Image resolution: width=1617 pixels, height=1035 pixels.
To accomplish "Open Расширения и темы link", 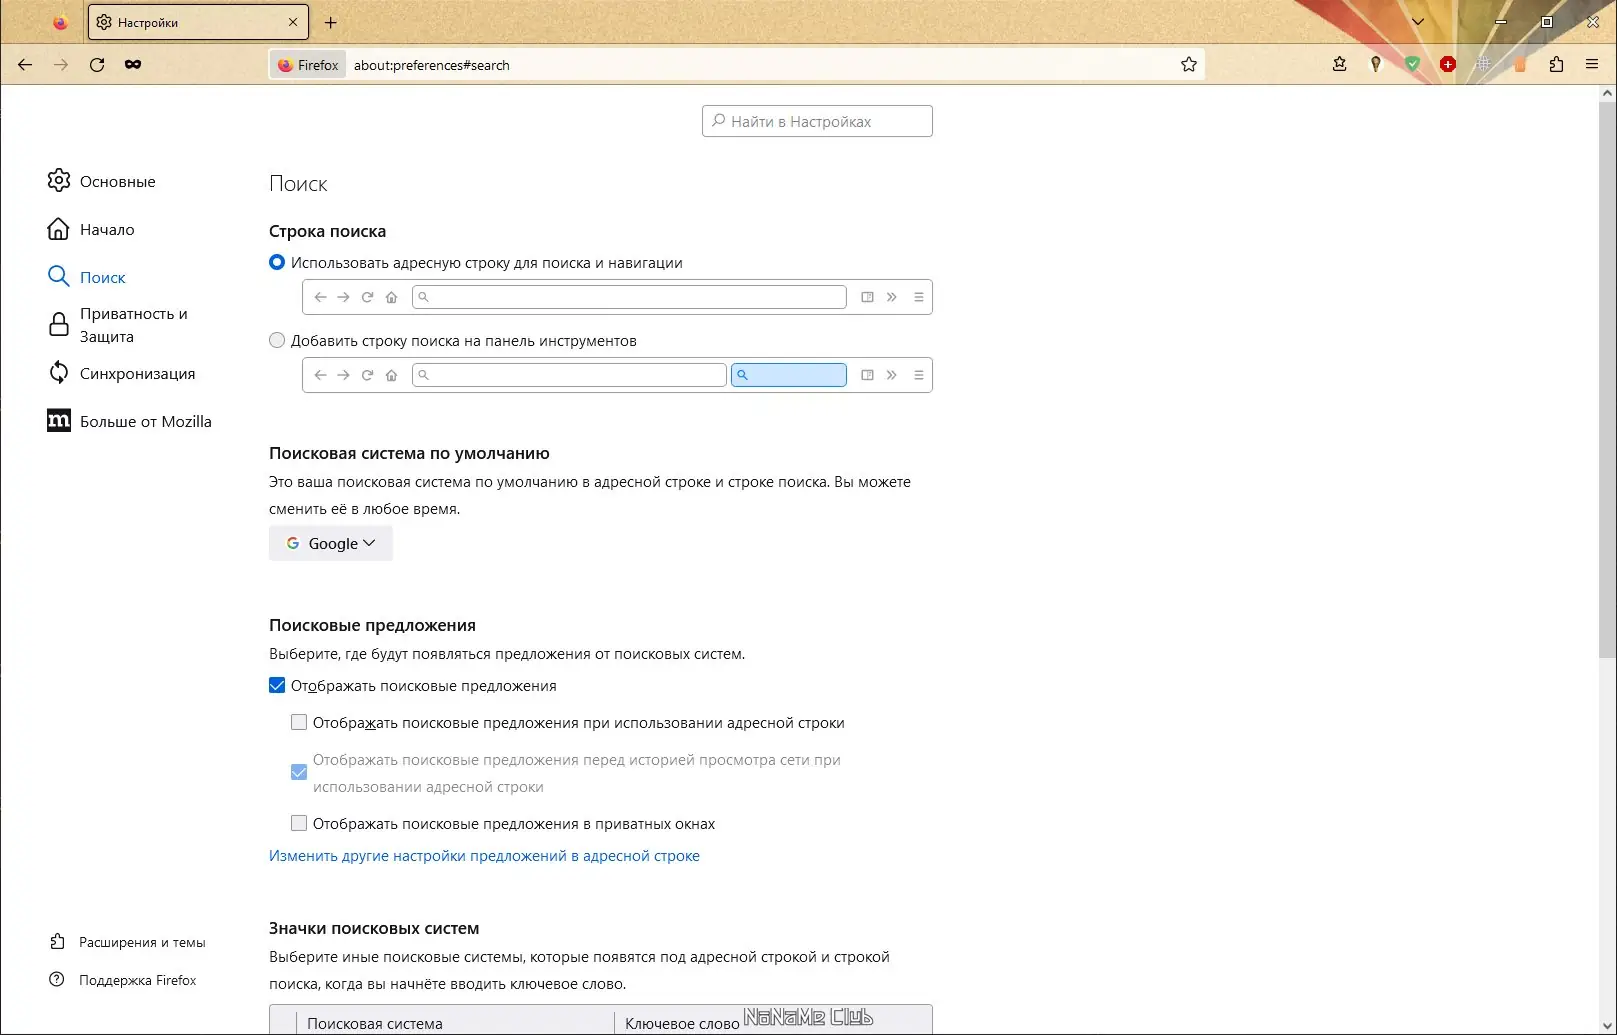I will pos(142,942).
